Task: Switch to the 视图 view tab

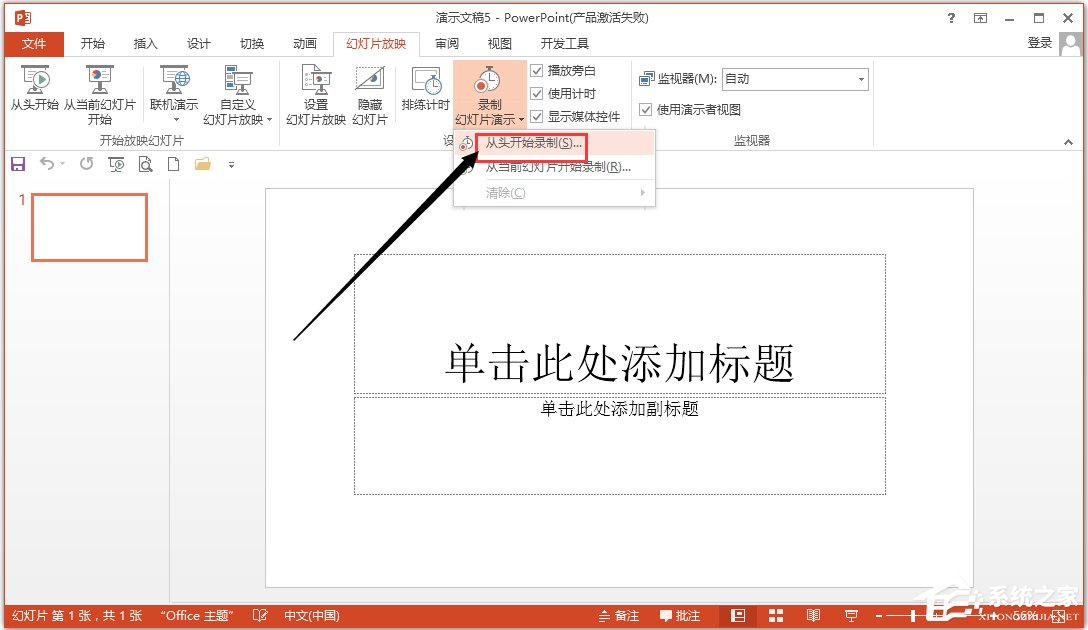Action: point(500,44)
